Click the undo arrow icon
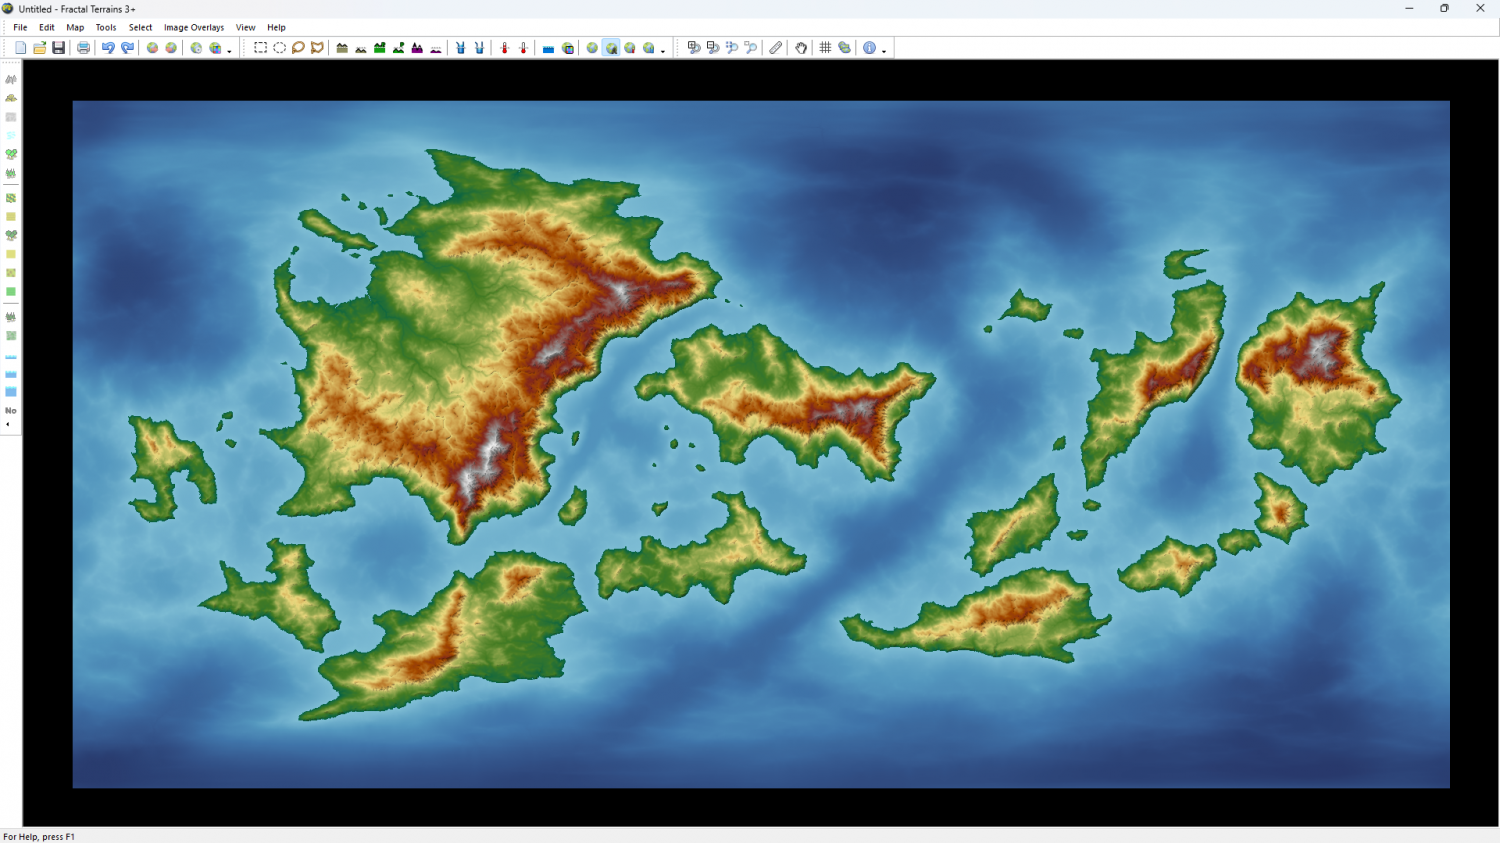This screenshot has height=843, width=1500. tap(108, 48)
